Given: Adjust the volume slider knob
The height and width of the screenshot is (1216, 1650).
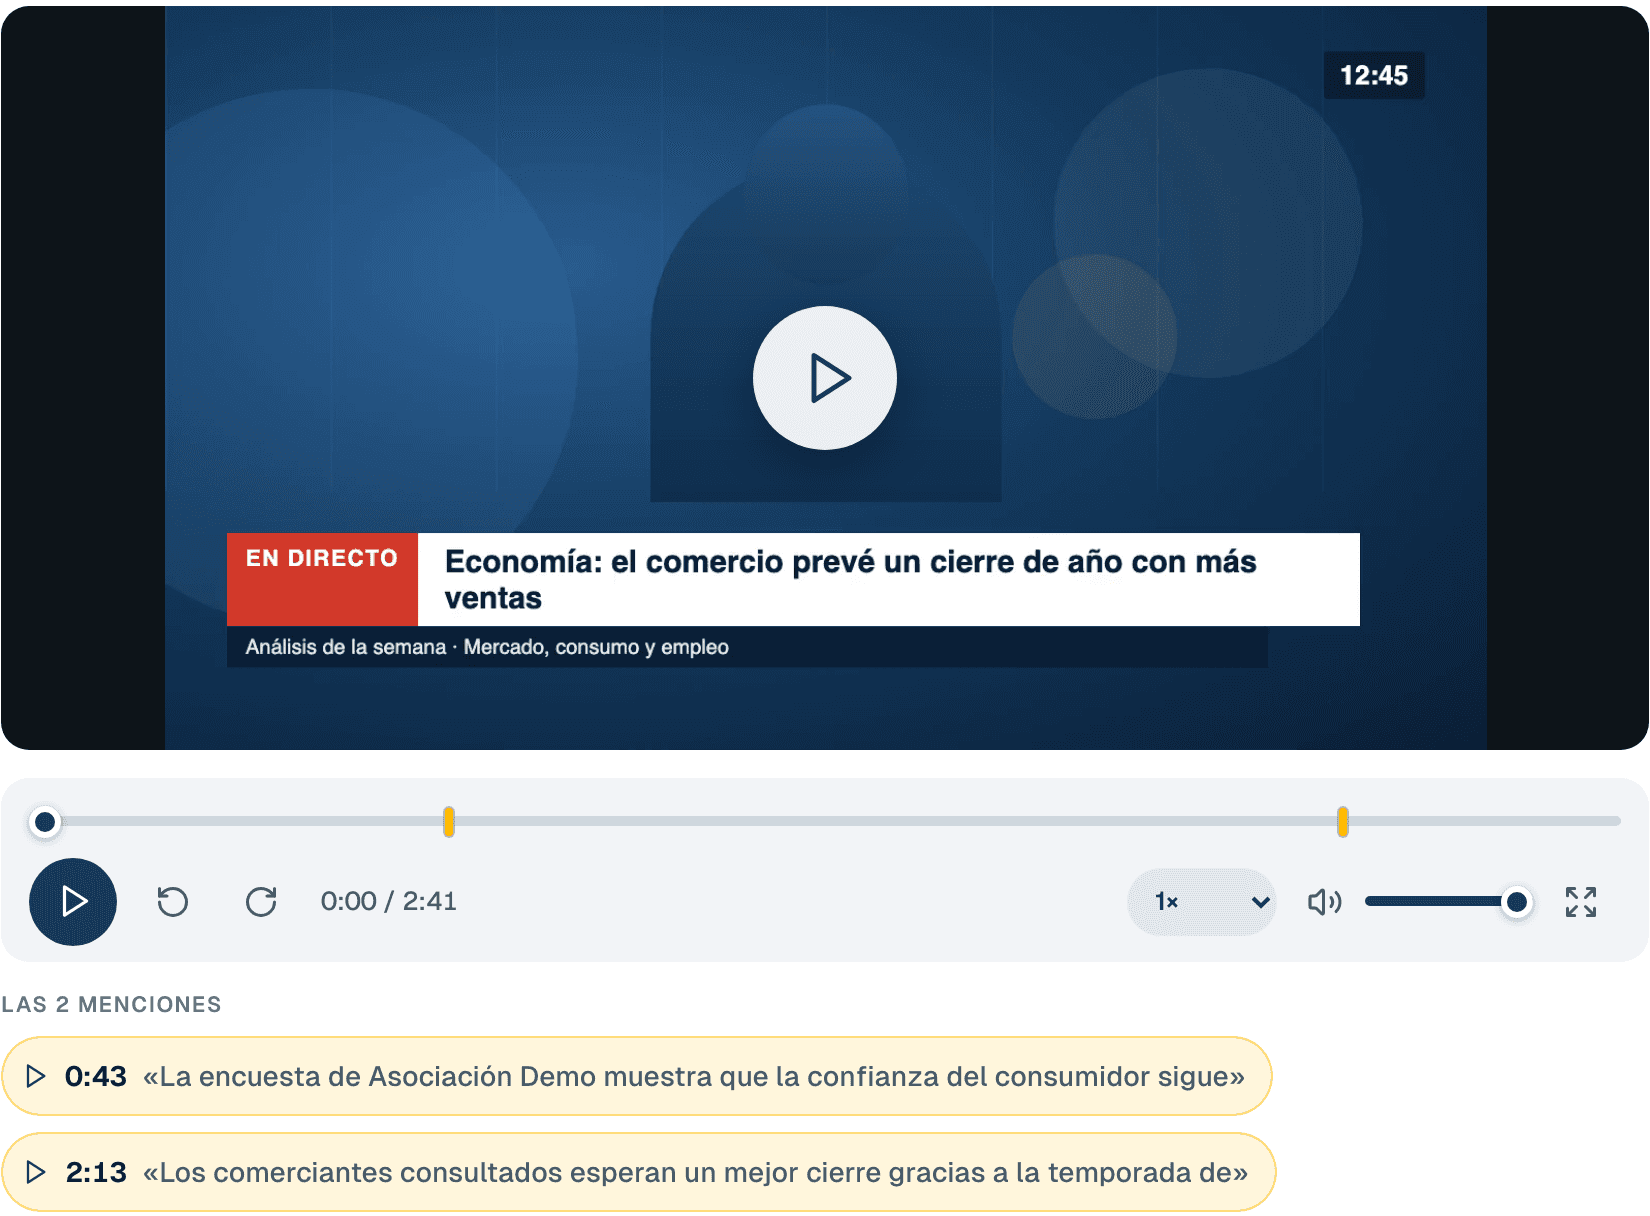Looking at the screenshot, I should 1516,902.
